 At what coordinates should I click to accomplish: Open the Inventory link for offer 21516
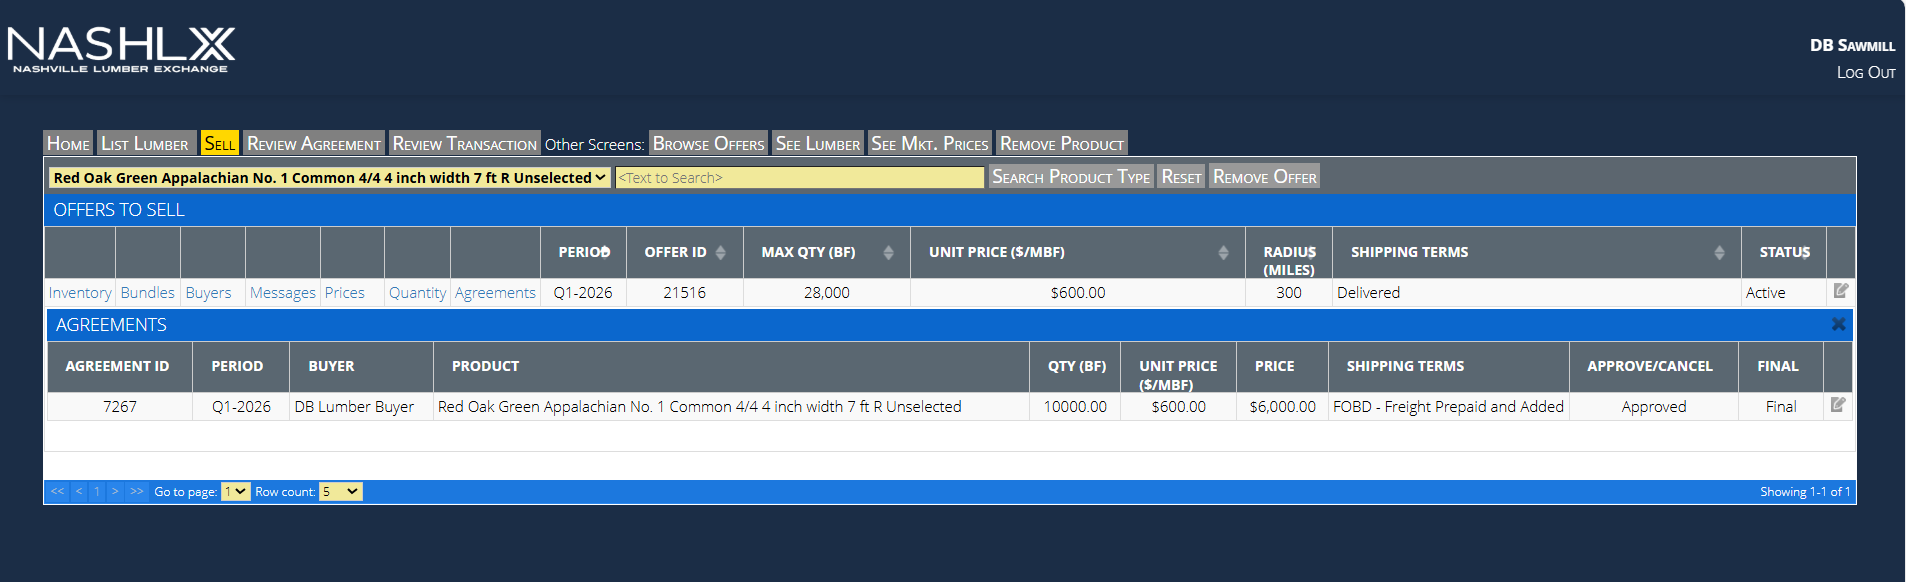(80, 292)
